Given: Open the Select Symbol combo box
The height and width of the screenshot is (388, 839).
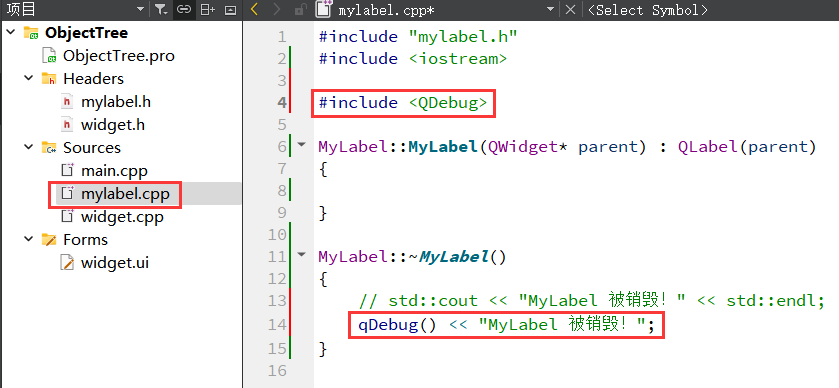Looking at the screenshot, I should [x=647, y=10].
